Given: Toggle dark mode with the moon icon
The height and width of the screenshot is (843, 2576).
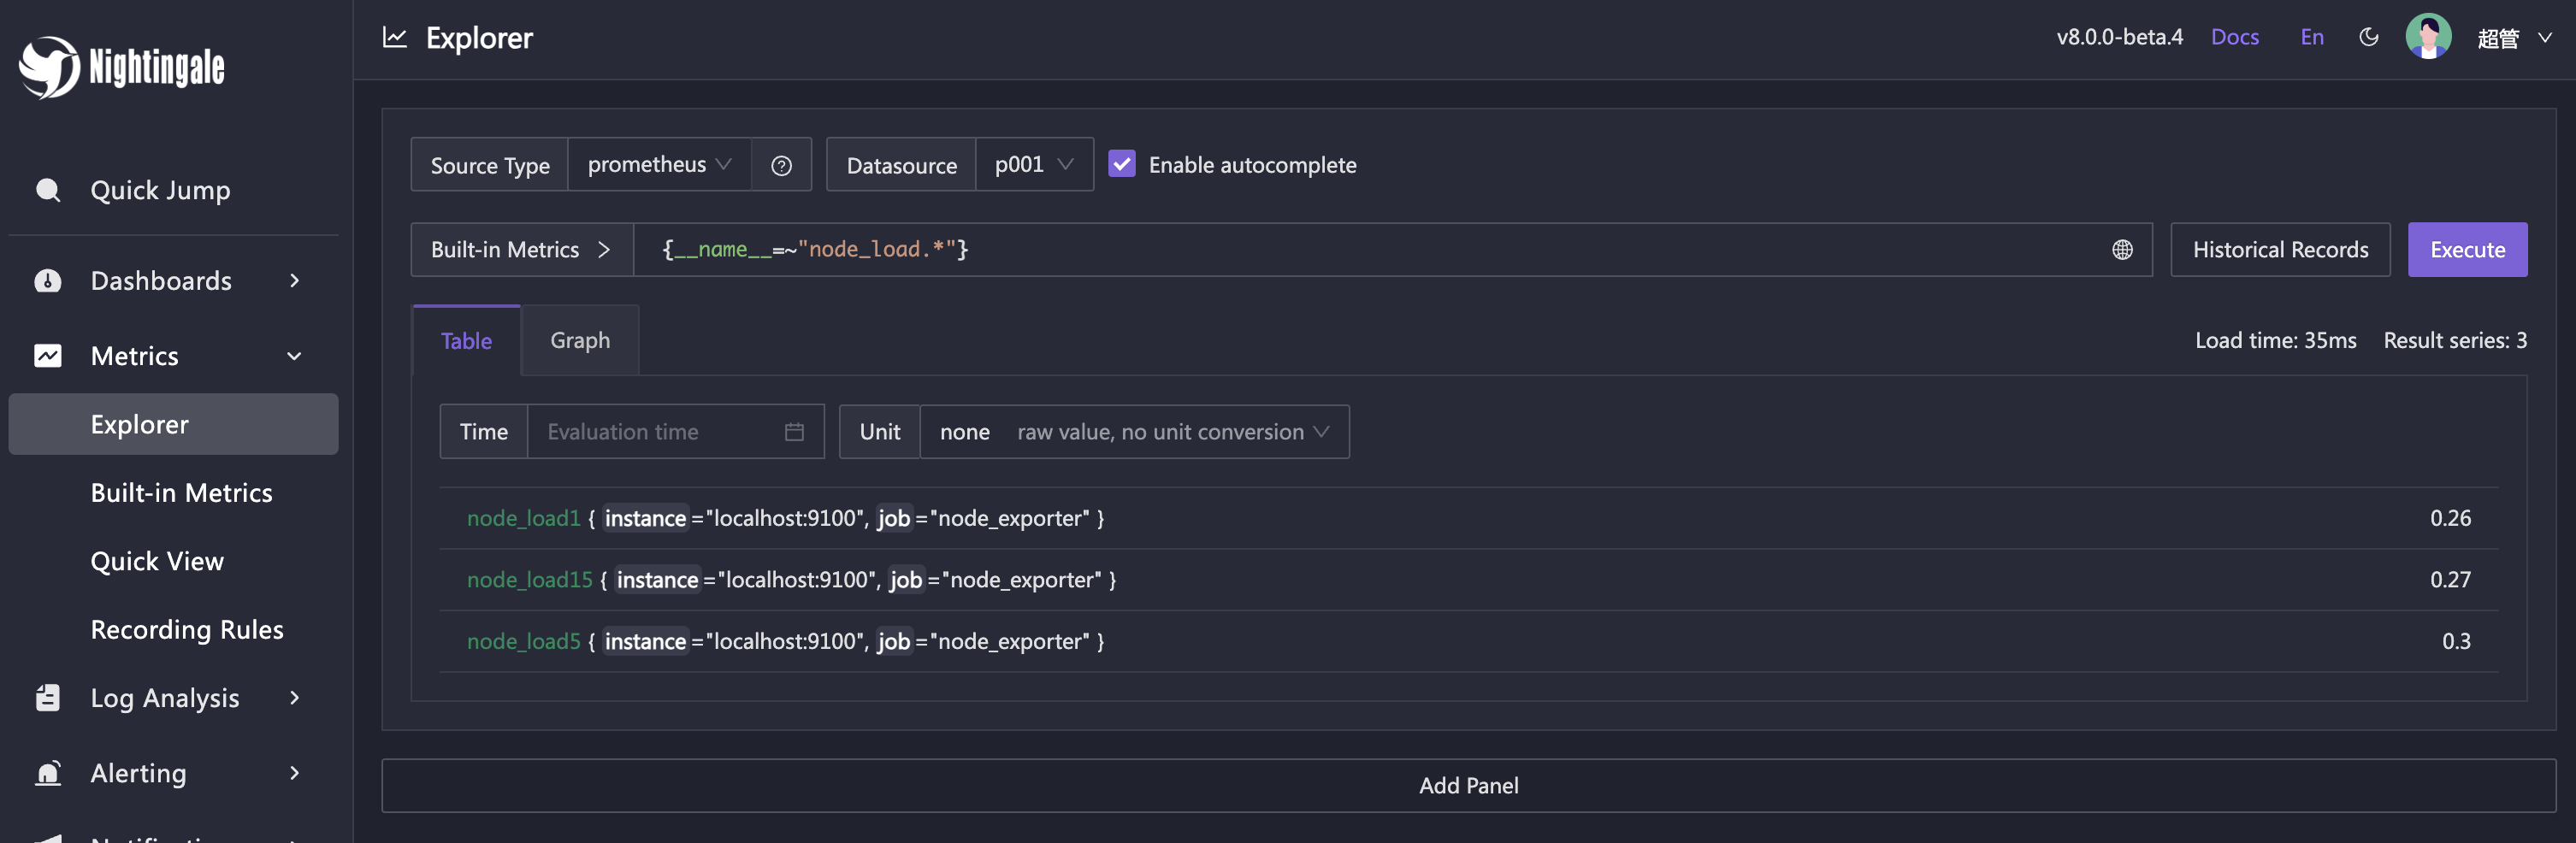Looking at the screenshot, I should tap(2368, 38).
